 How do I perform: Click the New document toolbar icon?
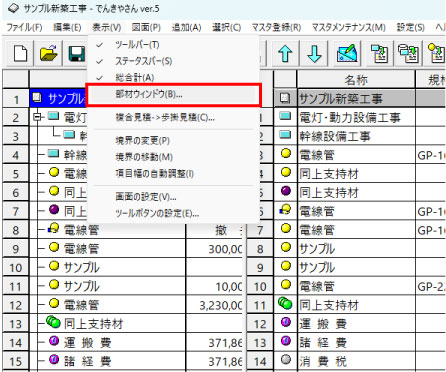tap(20, 54)
